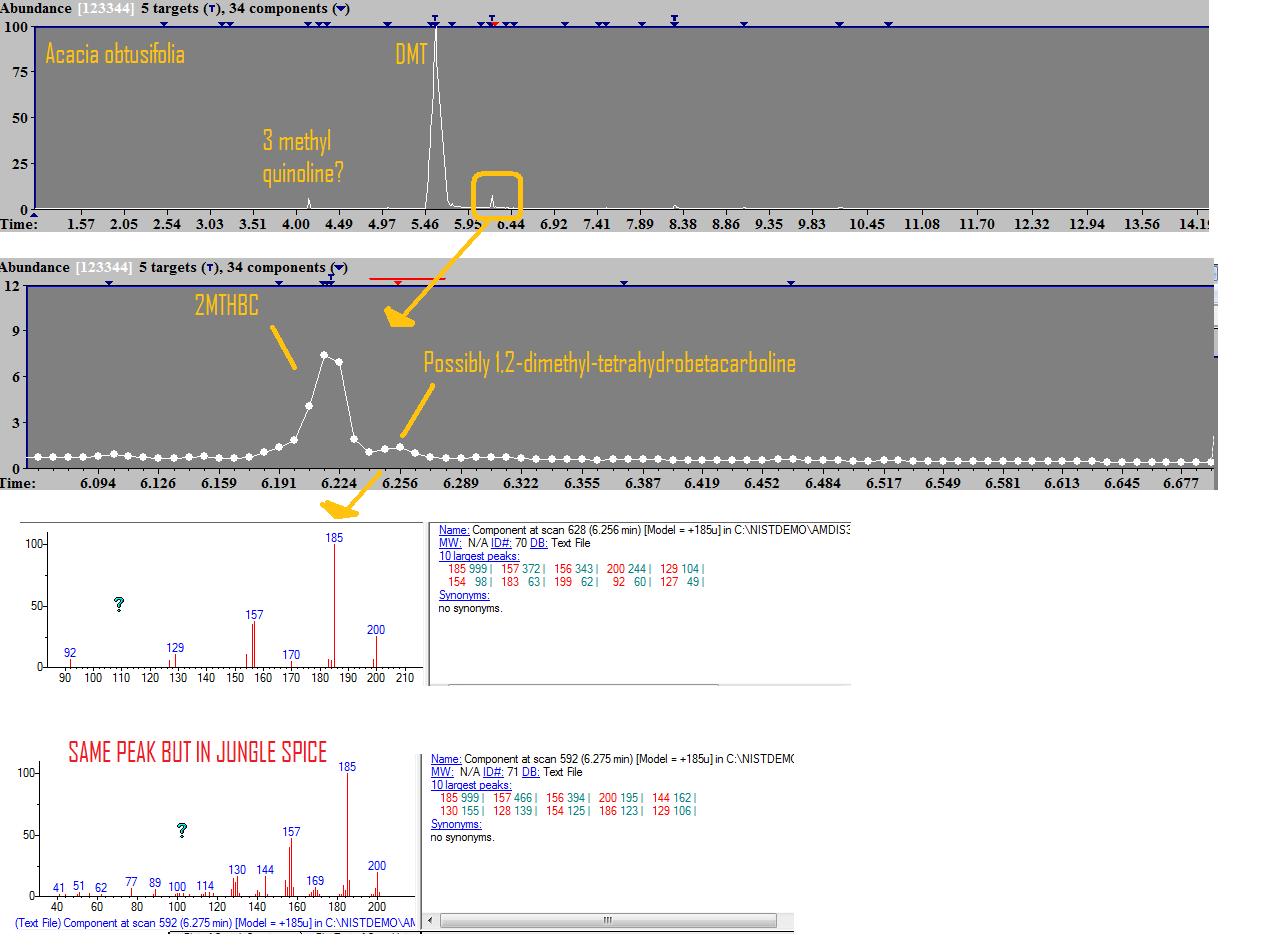Image resolution: width=1280 pixels, height=948 pixels.
Task: Open the 10 largest peaks link for scan 592
Action: pyautogui.click(x=471, y=785)
